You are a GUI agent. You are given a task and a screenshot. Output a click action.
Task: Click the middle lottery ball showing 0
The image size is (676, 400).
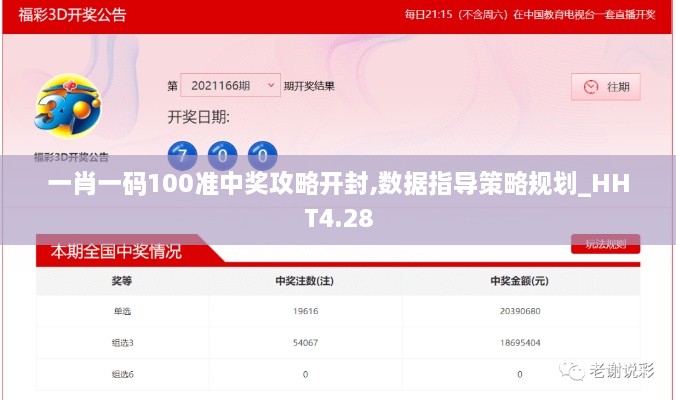click(222, 155)
